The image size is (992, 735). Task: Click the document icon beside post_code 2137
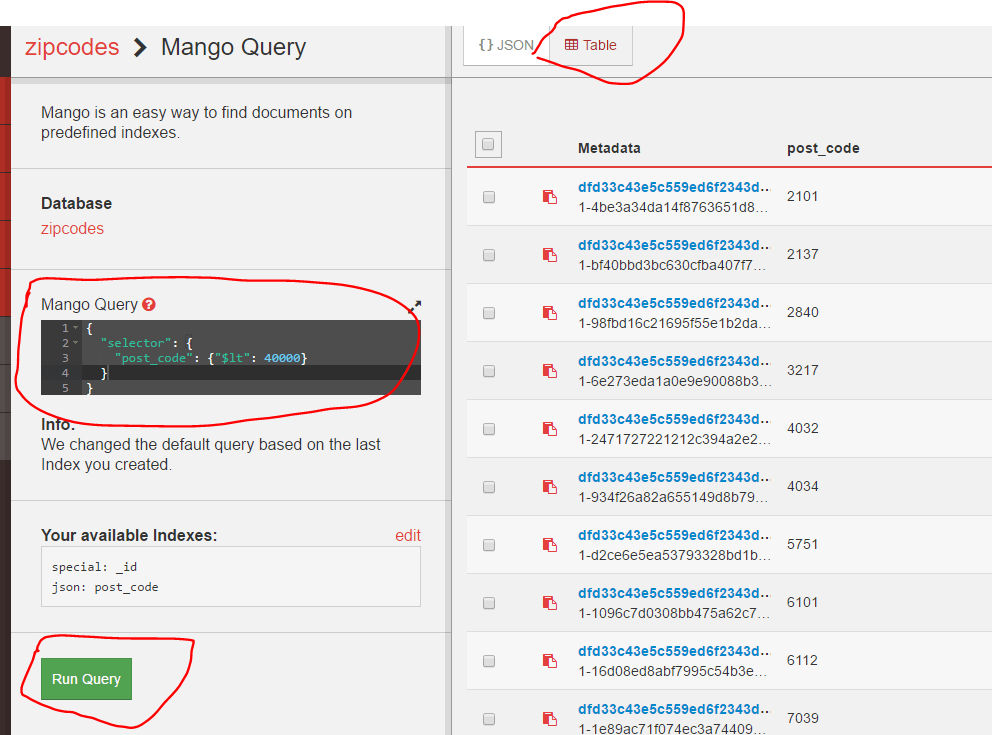click(548, 255)
